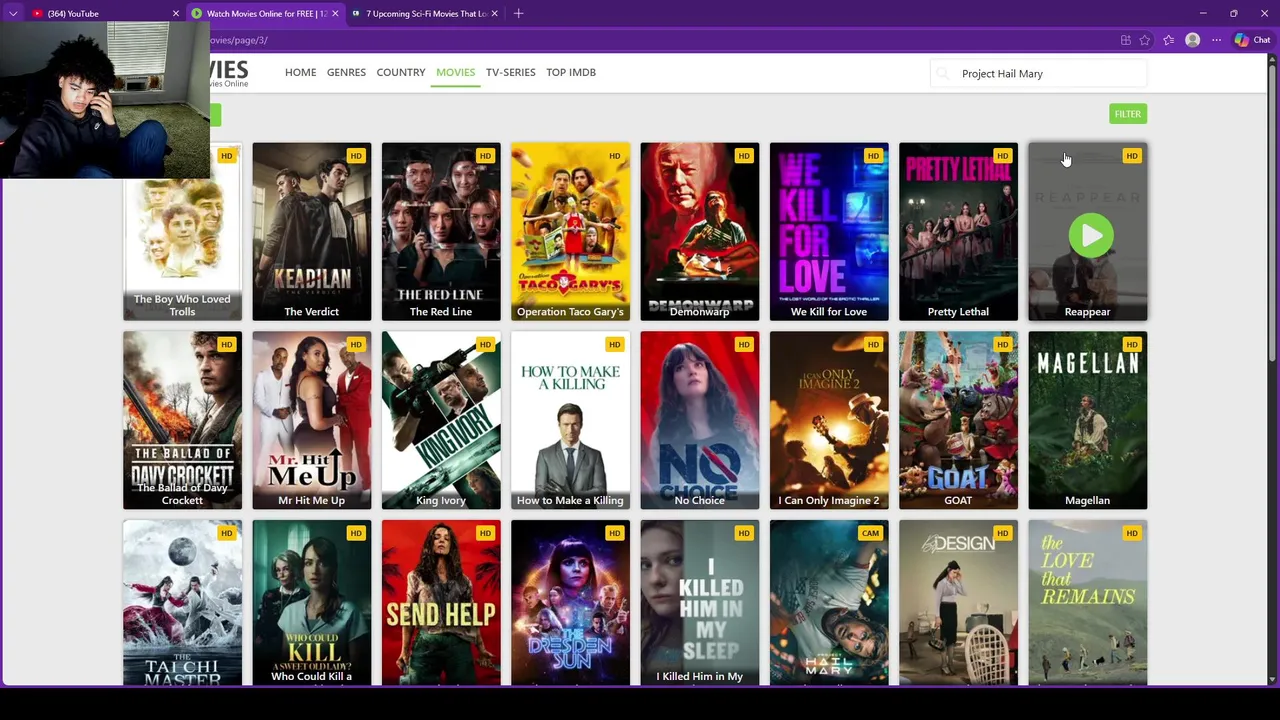The width and height of the screenshot is (1280, 720).
Task: Open the browser extensions/apps icon in address bar
Action: tap(1125, 40)
